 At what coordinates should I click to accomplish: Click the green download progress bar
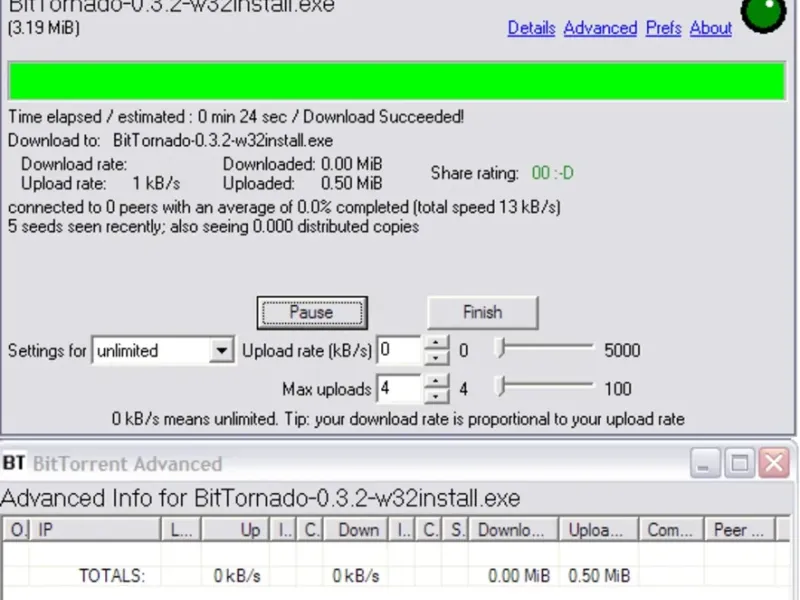(396, 81)
